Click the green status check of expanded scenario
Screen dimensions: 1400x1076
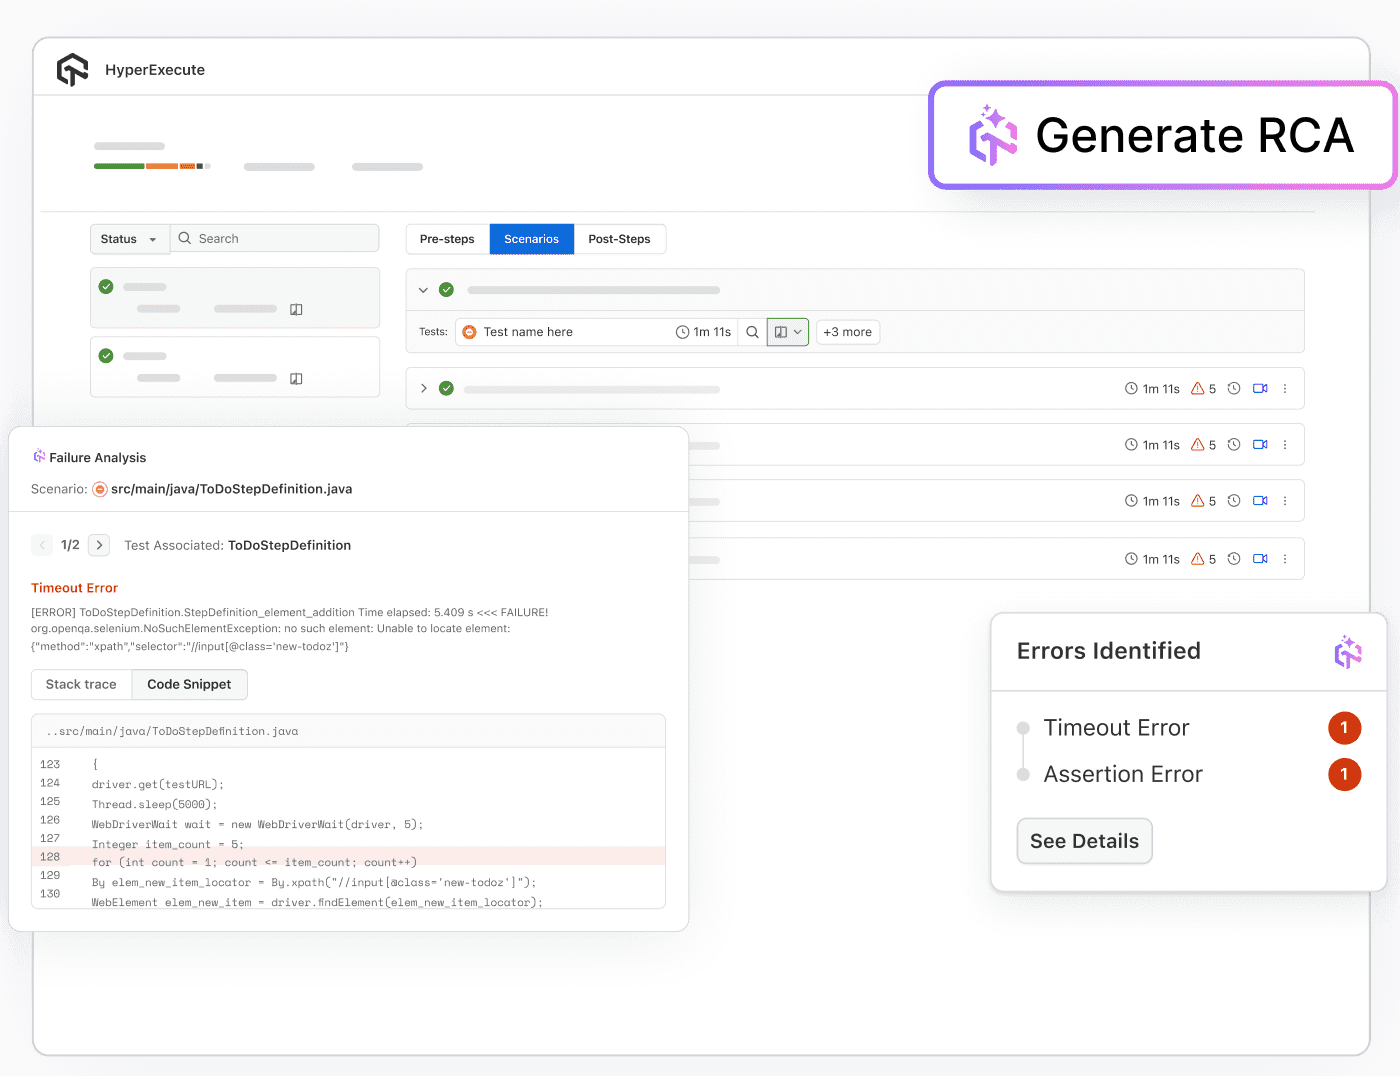coord(447,290)
